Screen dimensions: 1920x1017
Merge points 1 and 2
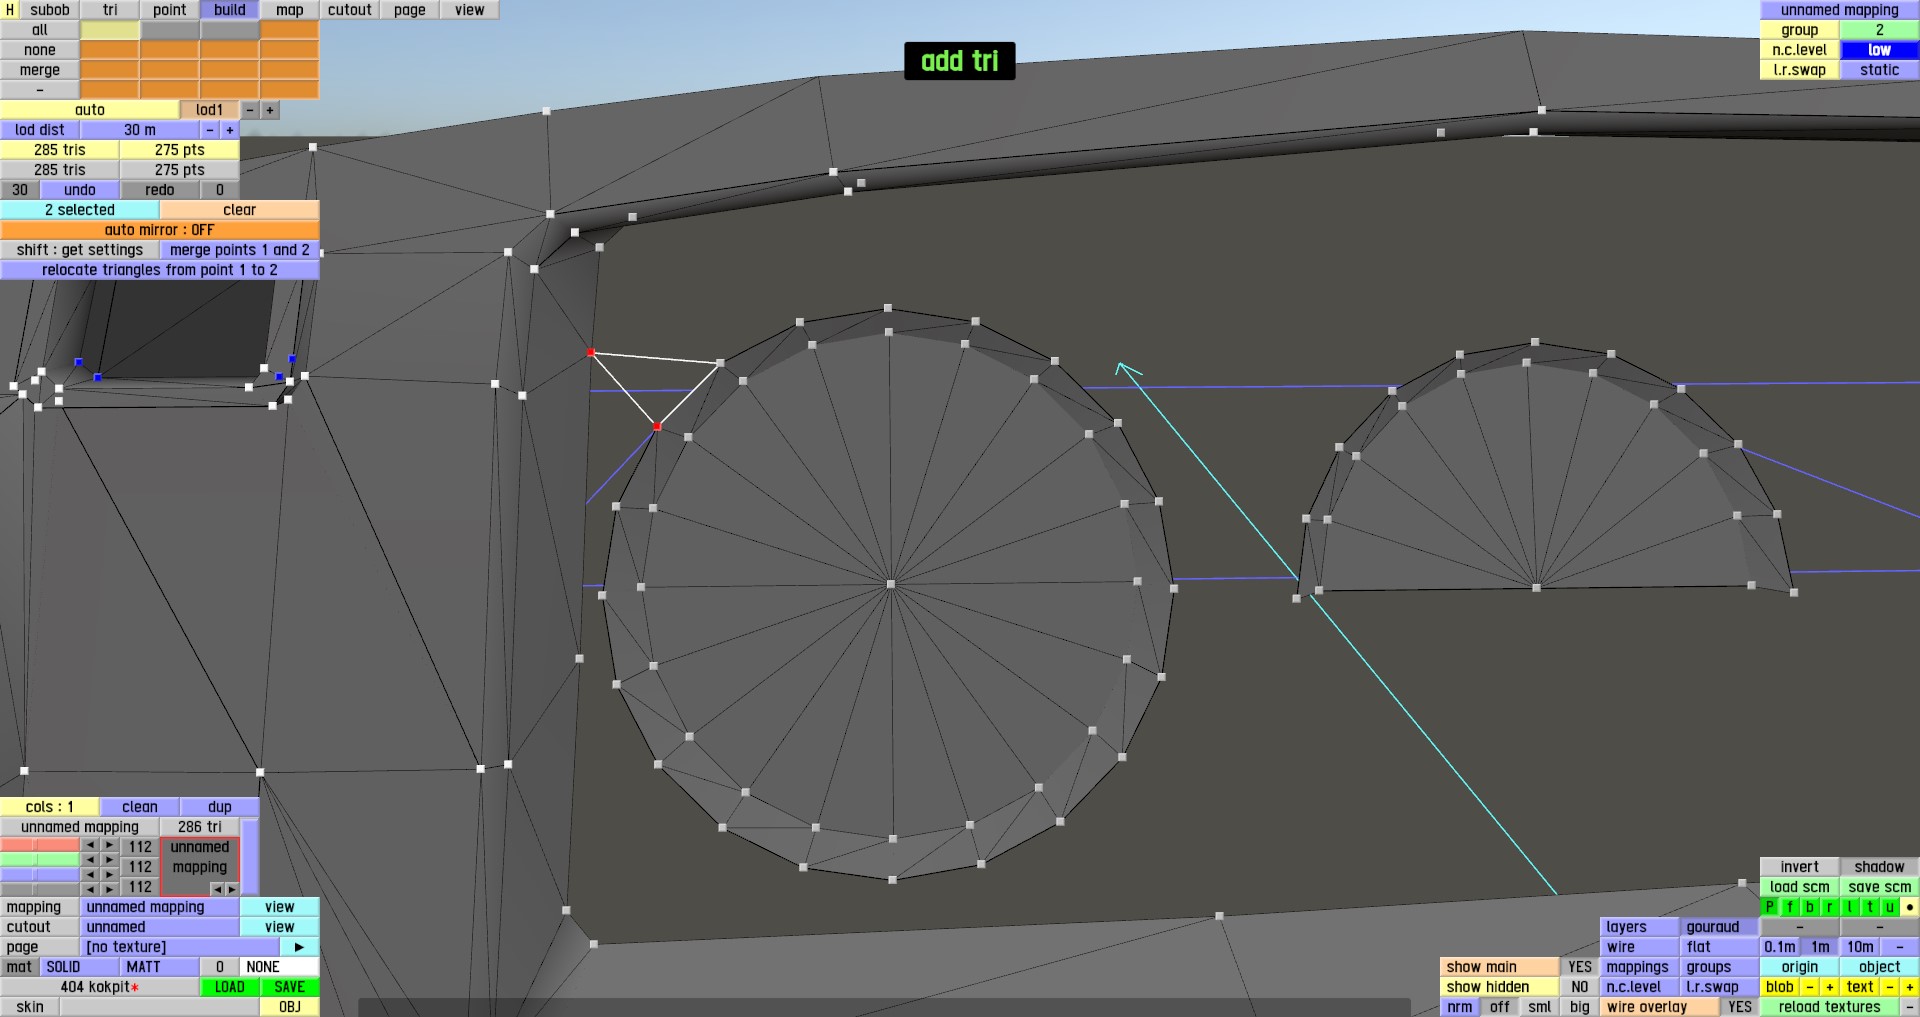pos(240,250)
